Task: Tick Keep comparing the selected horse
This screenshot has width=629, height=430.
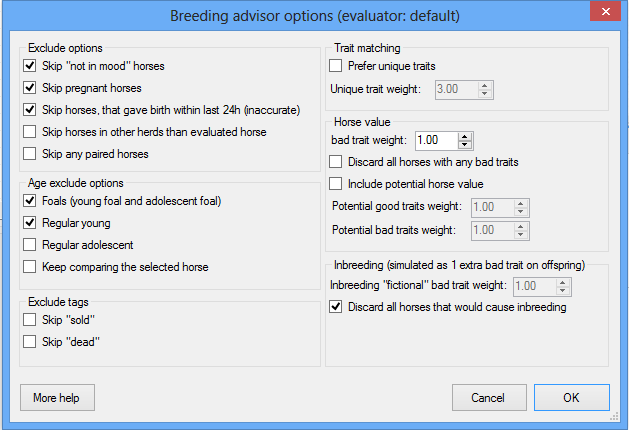Action: (x=30, y=267)
